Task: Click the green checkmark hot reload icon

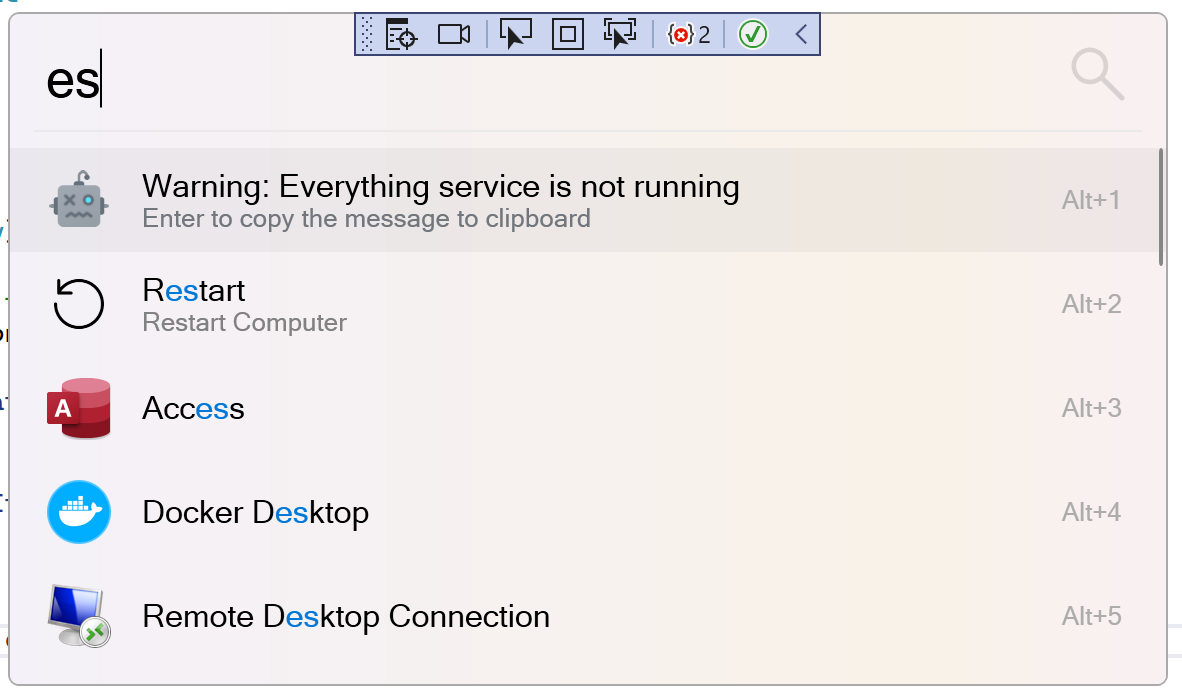Action: tap(752, 34)
